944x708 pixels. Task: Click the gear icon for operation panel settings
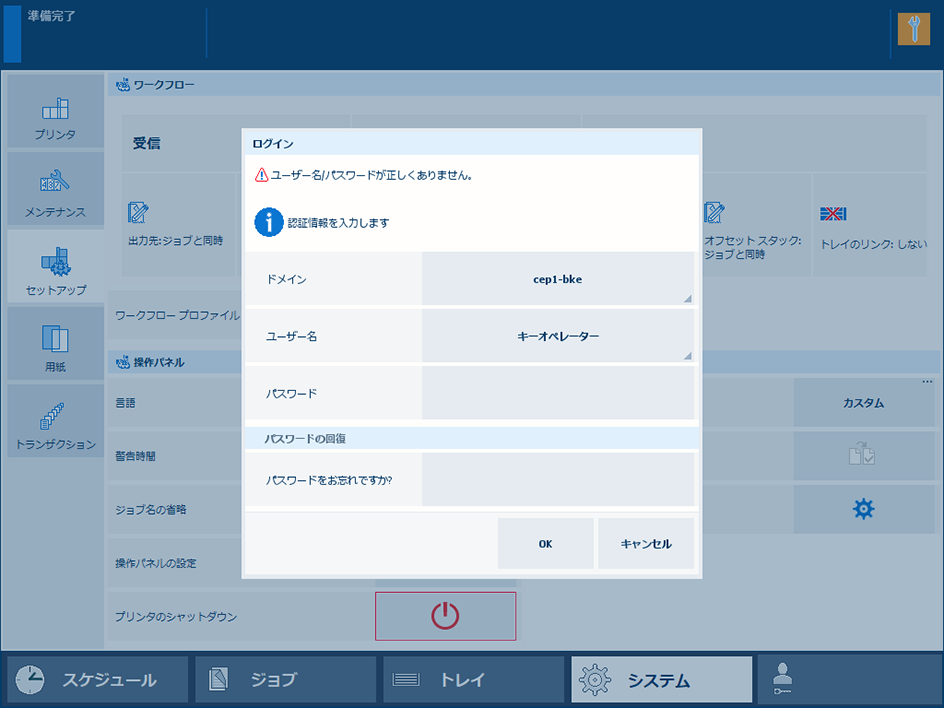[863, 509]
